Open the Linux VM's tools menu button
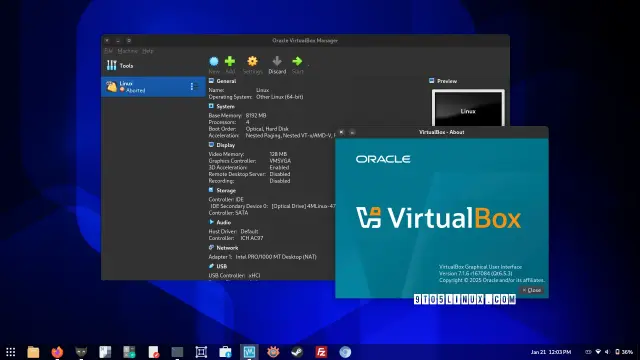 194,86
